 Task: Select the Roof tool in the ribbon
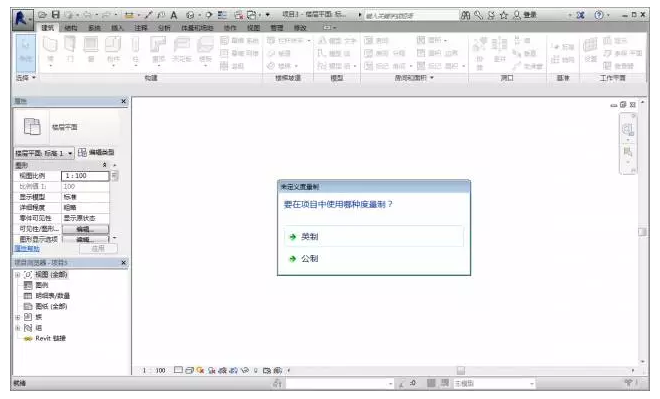(x=158, y=51)
